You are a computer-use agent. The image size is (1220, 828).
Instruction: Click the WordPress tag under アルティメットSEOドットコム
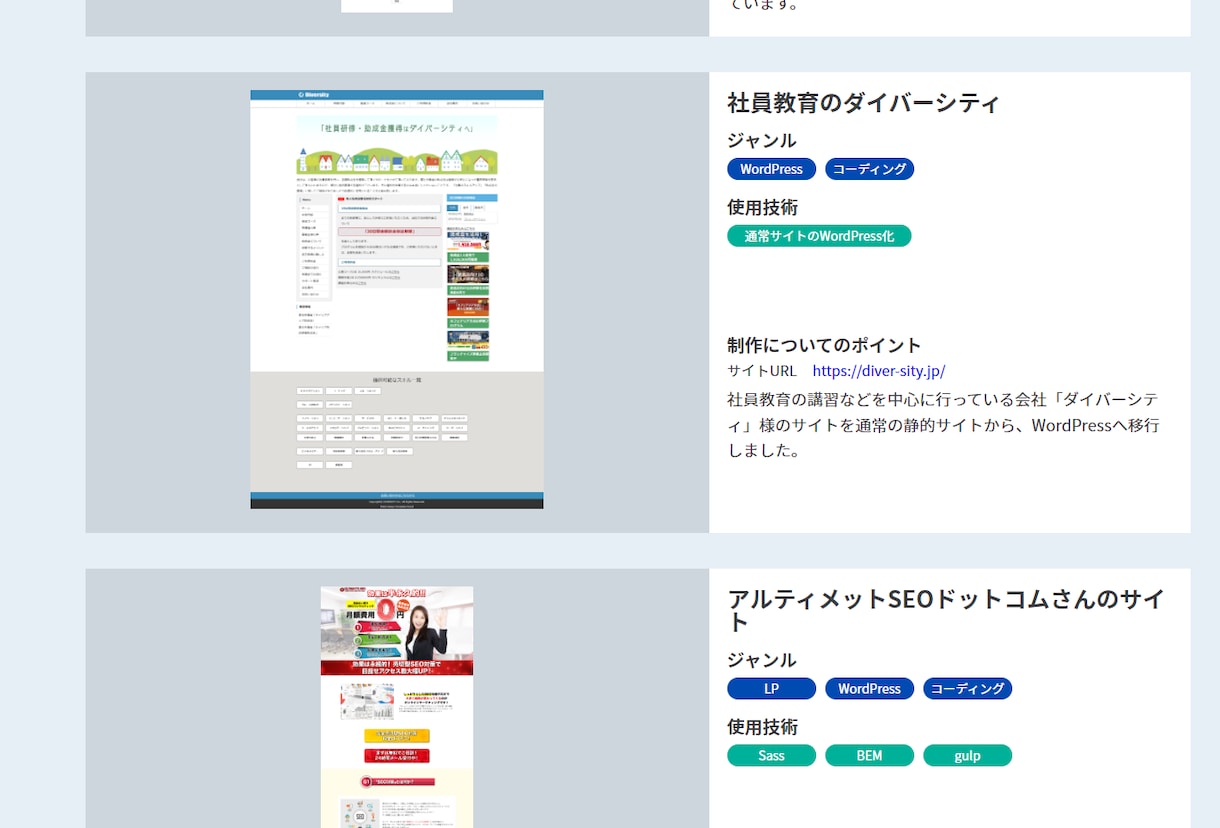869,689
